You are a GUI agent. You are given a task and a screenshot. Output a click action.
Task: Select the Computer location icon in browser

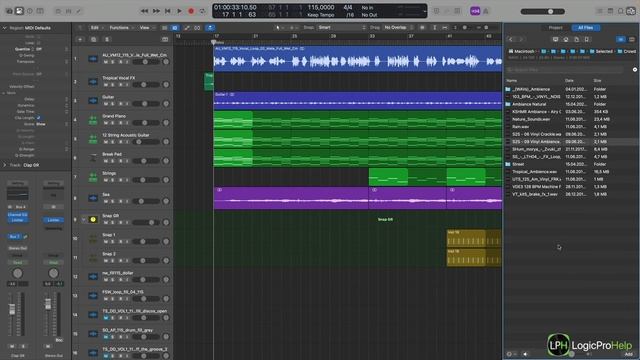pyautogui.click(x=556, y=40)
